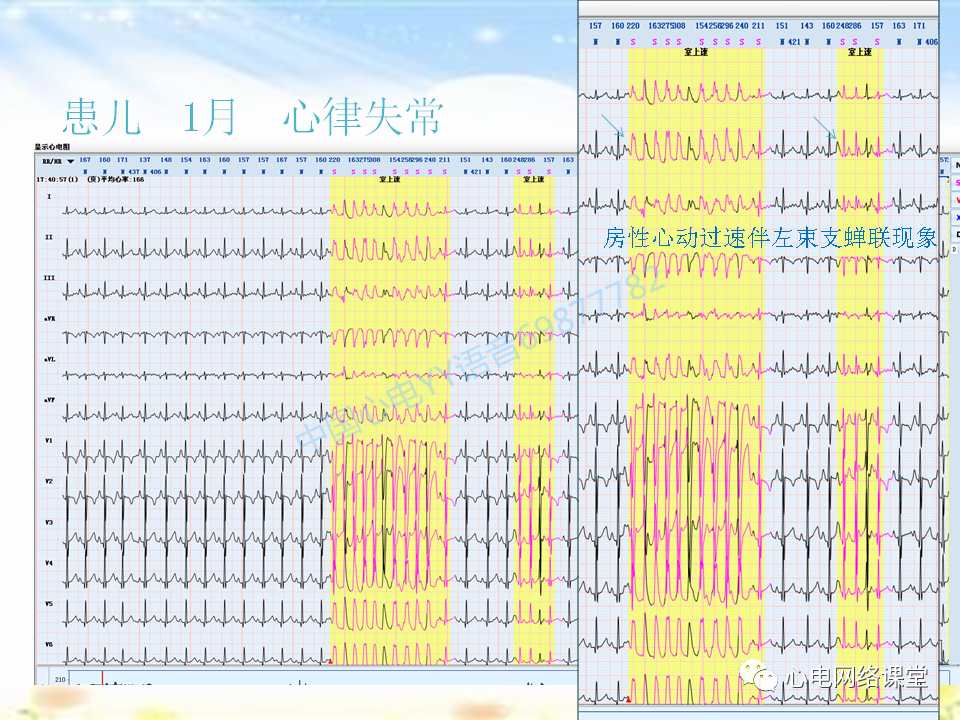Select the first 室上速 label in main strip
This screenshot has height=720, width=960.
click(x=389, y=179)
